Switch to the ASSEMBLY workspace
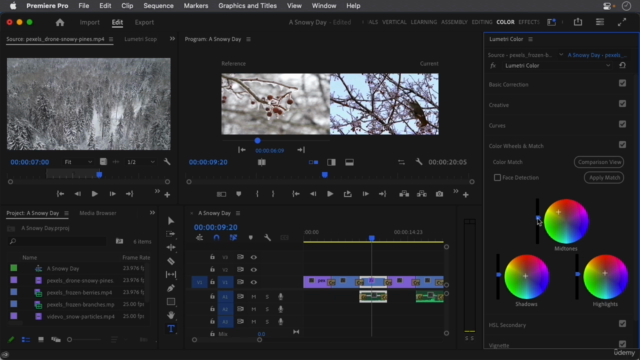Screen dimensions: 640x360 [x=454, y=22]
